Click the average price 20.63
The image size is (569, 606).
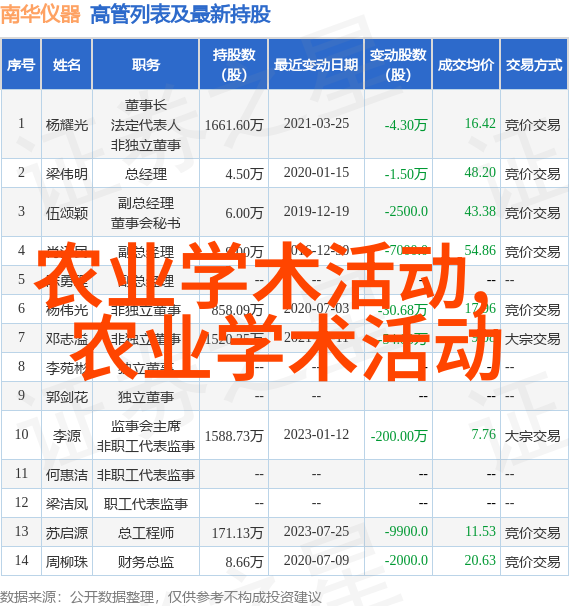480,561
